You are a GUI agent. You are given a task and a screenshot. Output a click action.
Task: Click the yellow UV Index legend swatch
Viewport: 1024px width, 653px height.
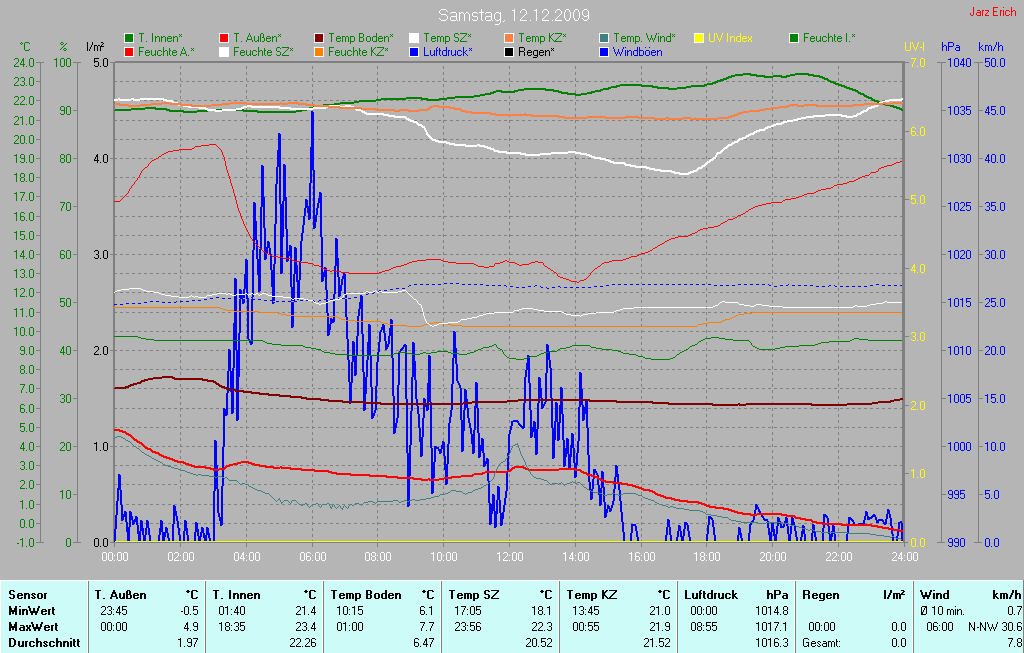[699, 38]
